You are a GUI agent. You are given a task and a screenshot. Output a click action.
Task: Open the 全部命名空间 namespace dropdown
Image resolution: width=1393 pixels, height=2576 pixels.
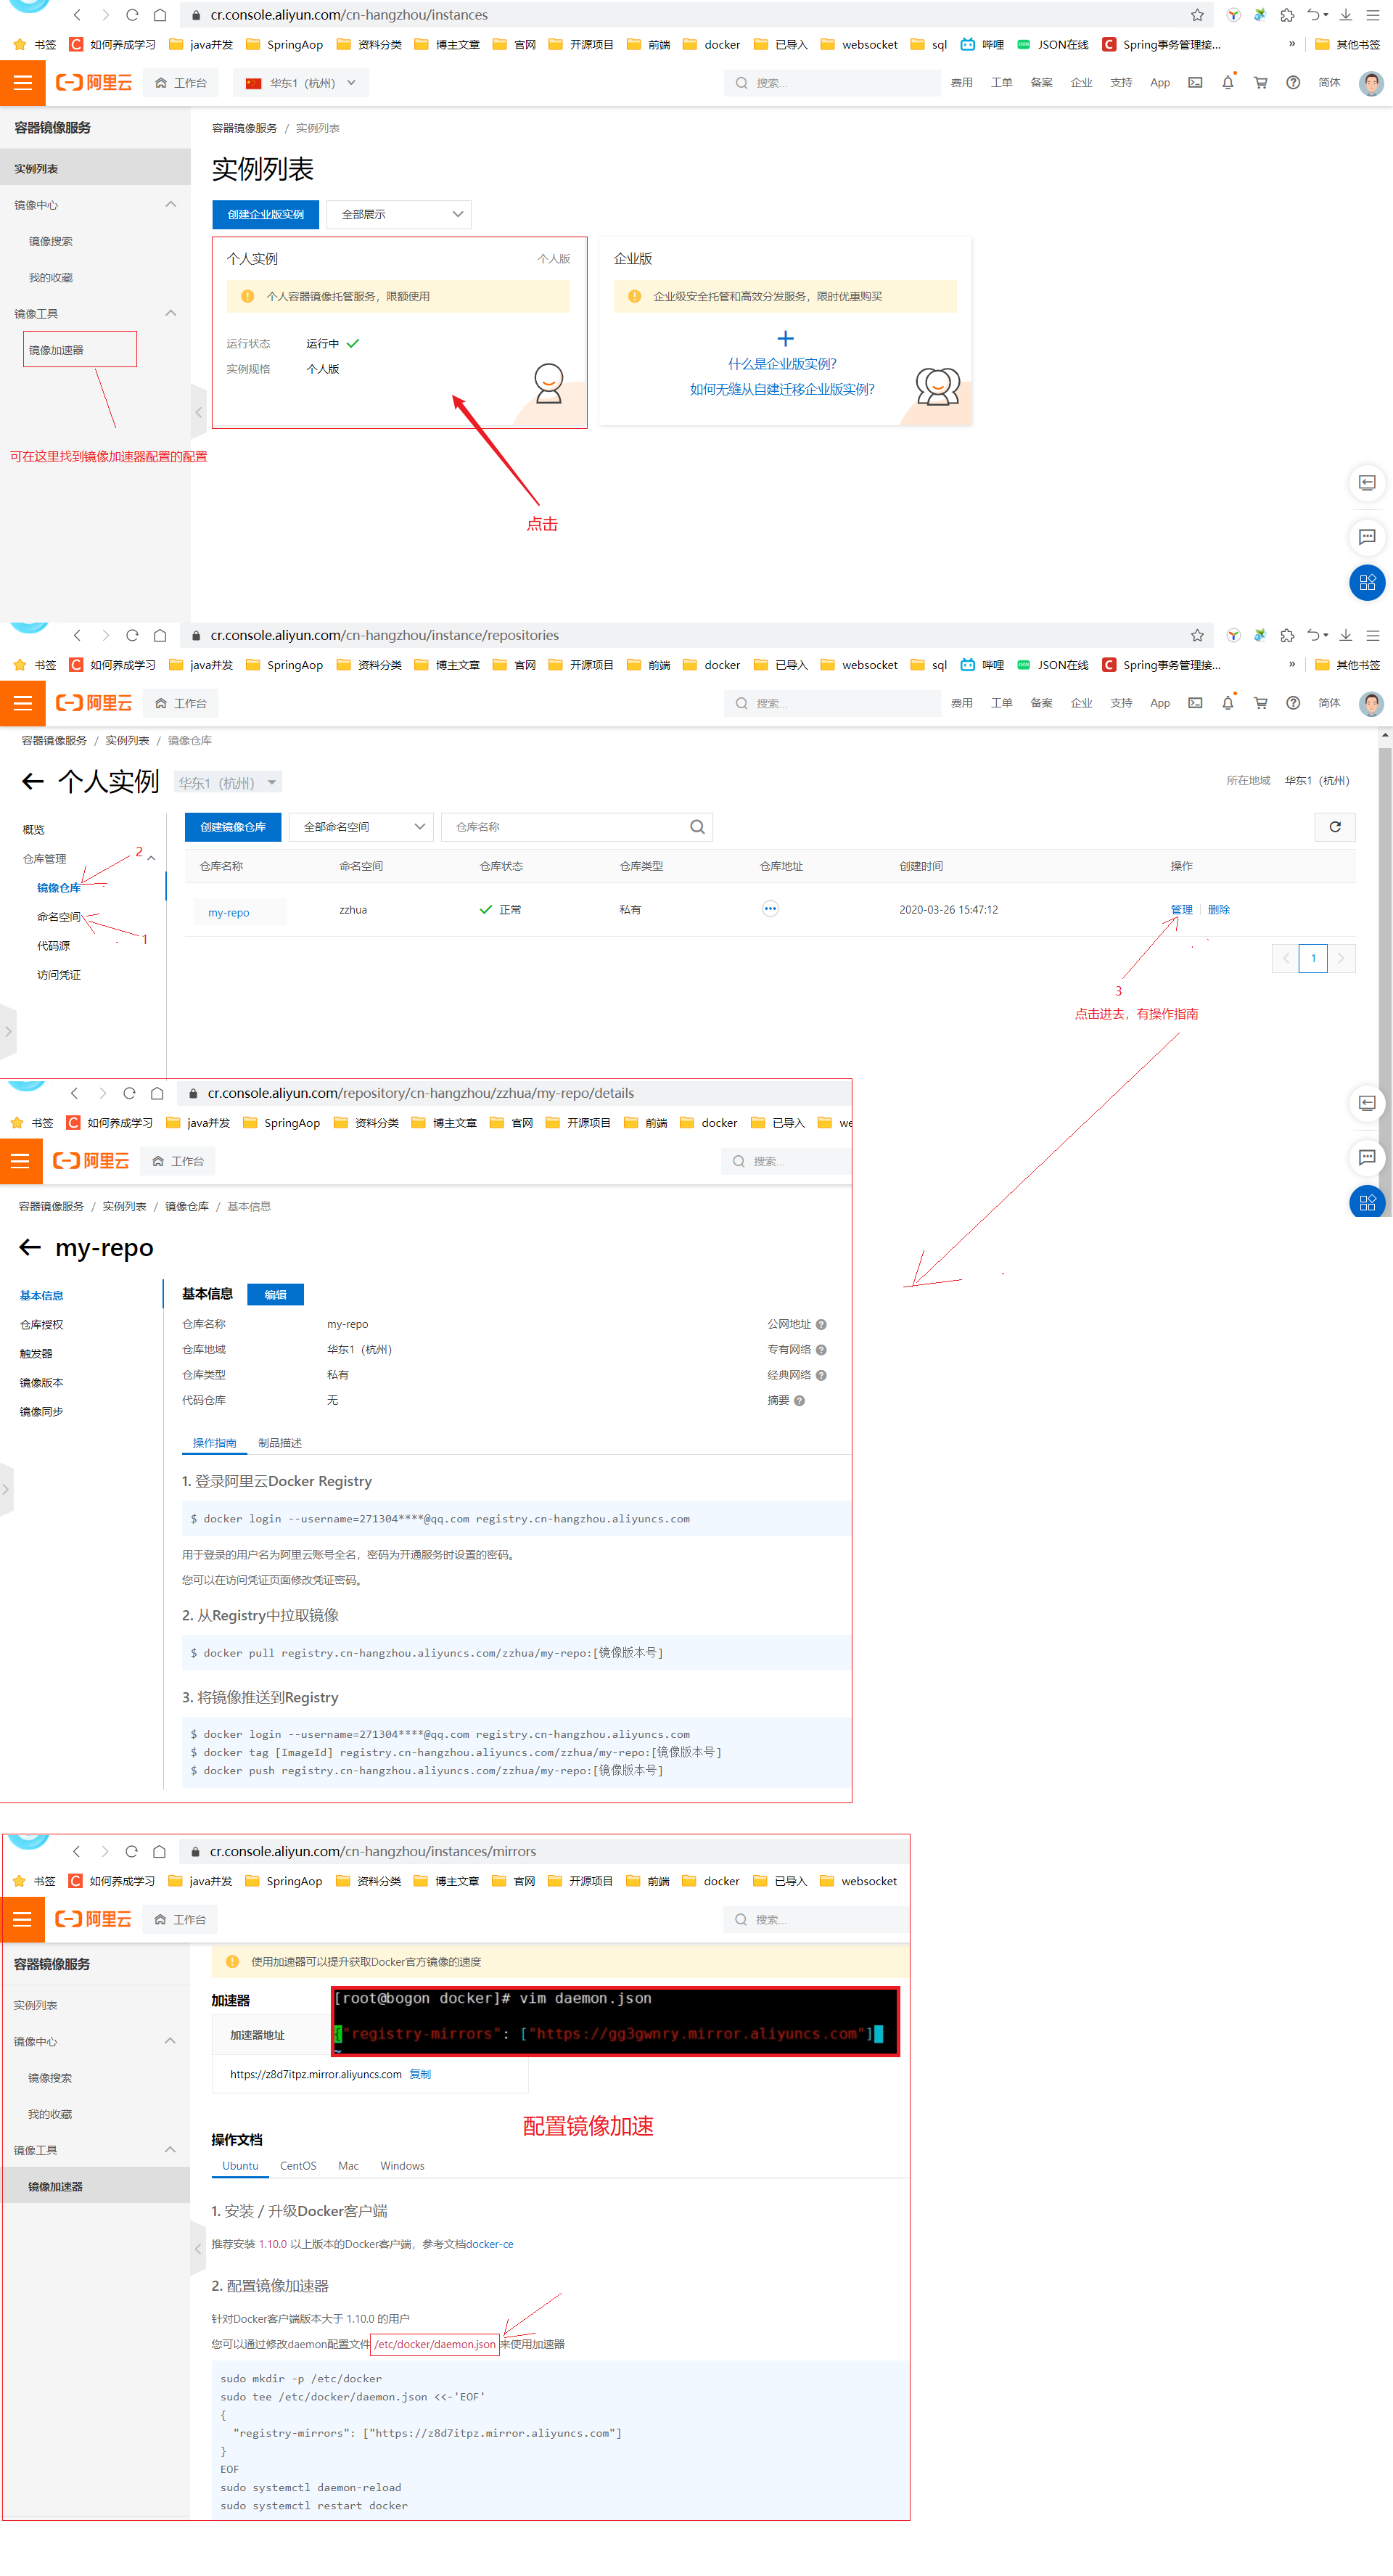point(361,827)
